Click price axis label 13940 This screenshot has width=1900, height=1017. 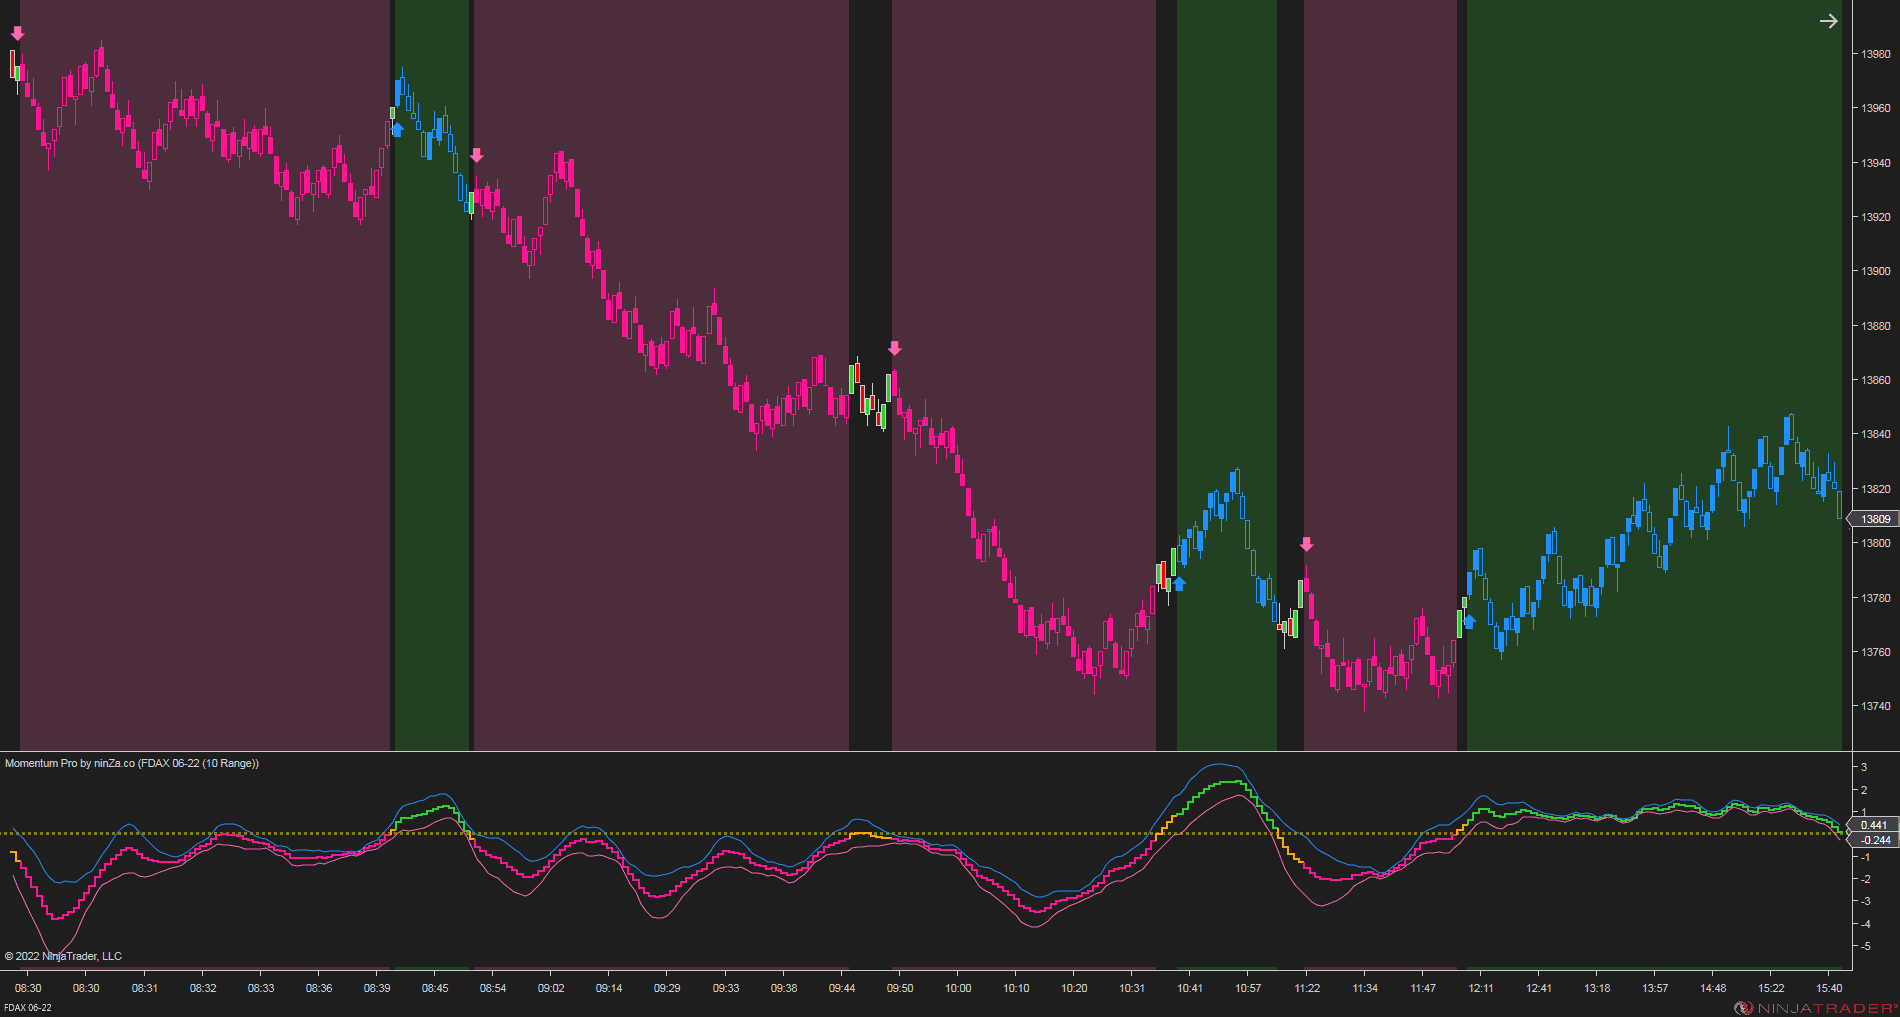pyautogui.click(x=1876, y=163)
